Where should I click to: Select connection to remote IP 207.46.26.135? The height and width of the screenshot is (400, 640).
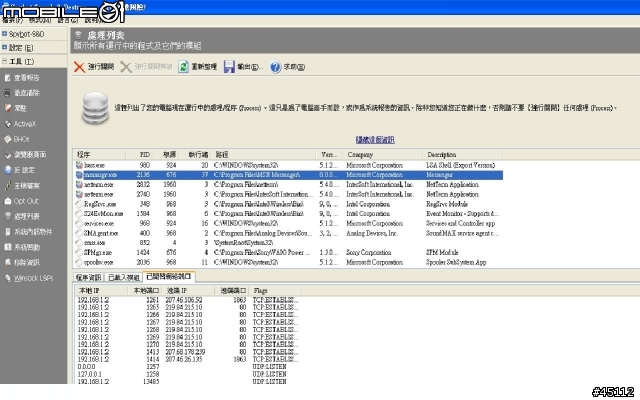[x=188, y=359]
